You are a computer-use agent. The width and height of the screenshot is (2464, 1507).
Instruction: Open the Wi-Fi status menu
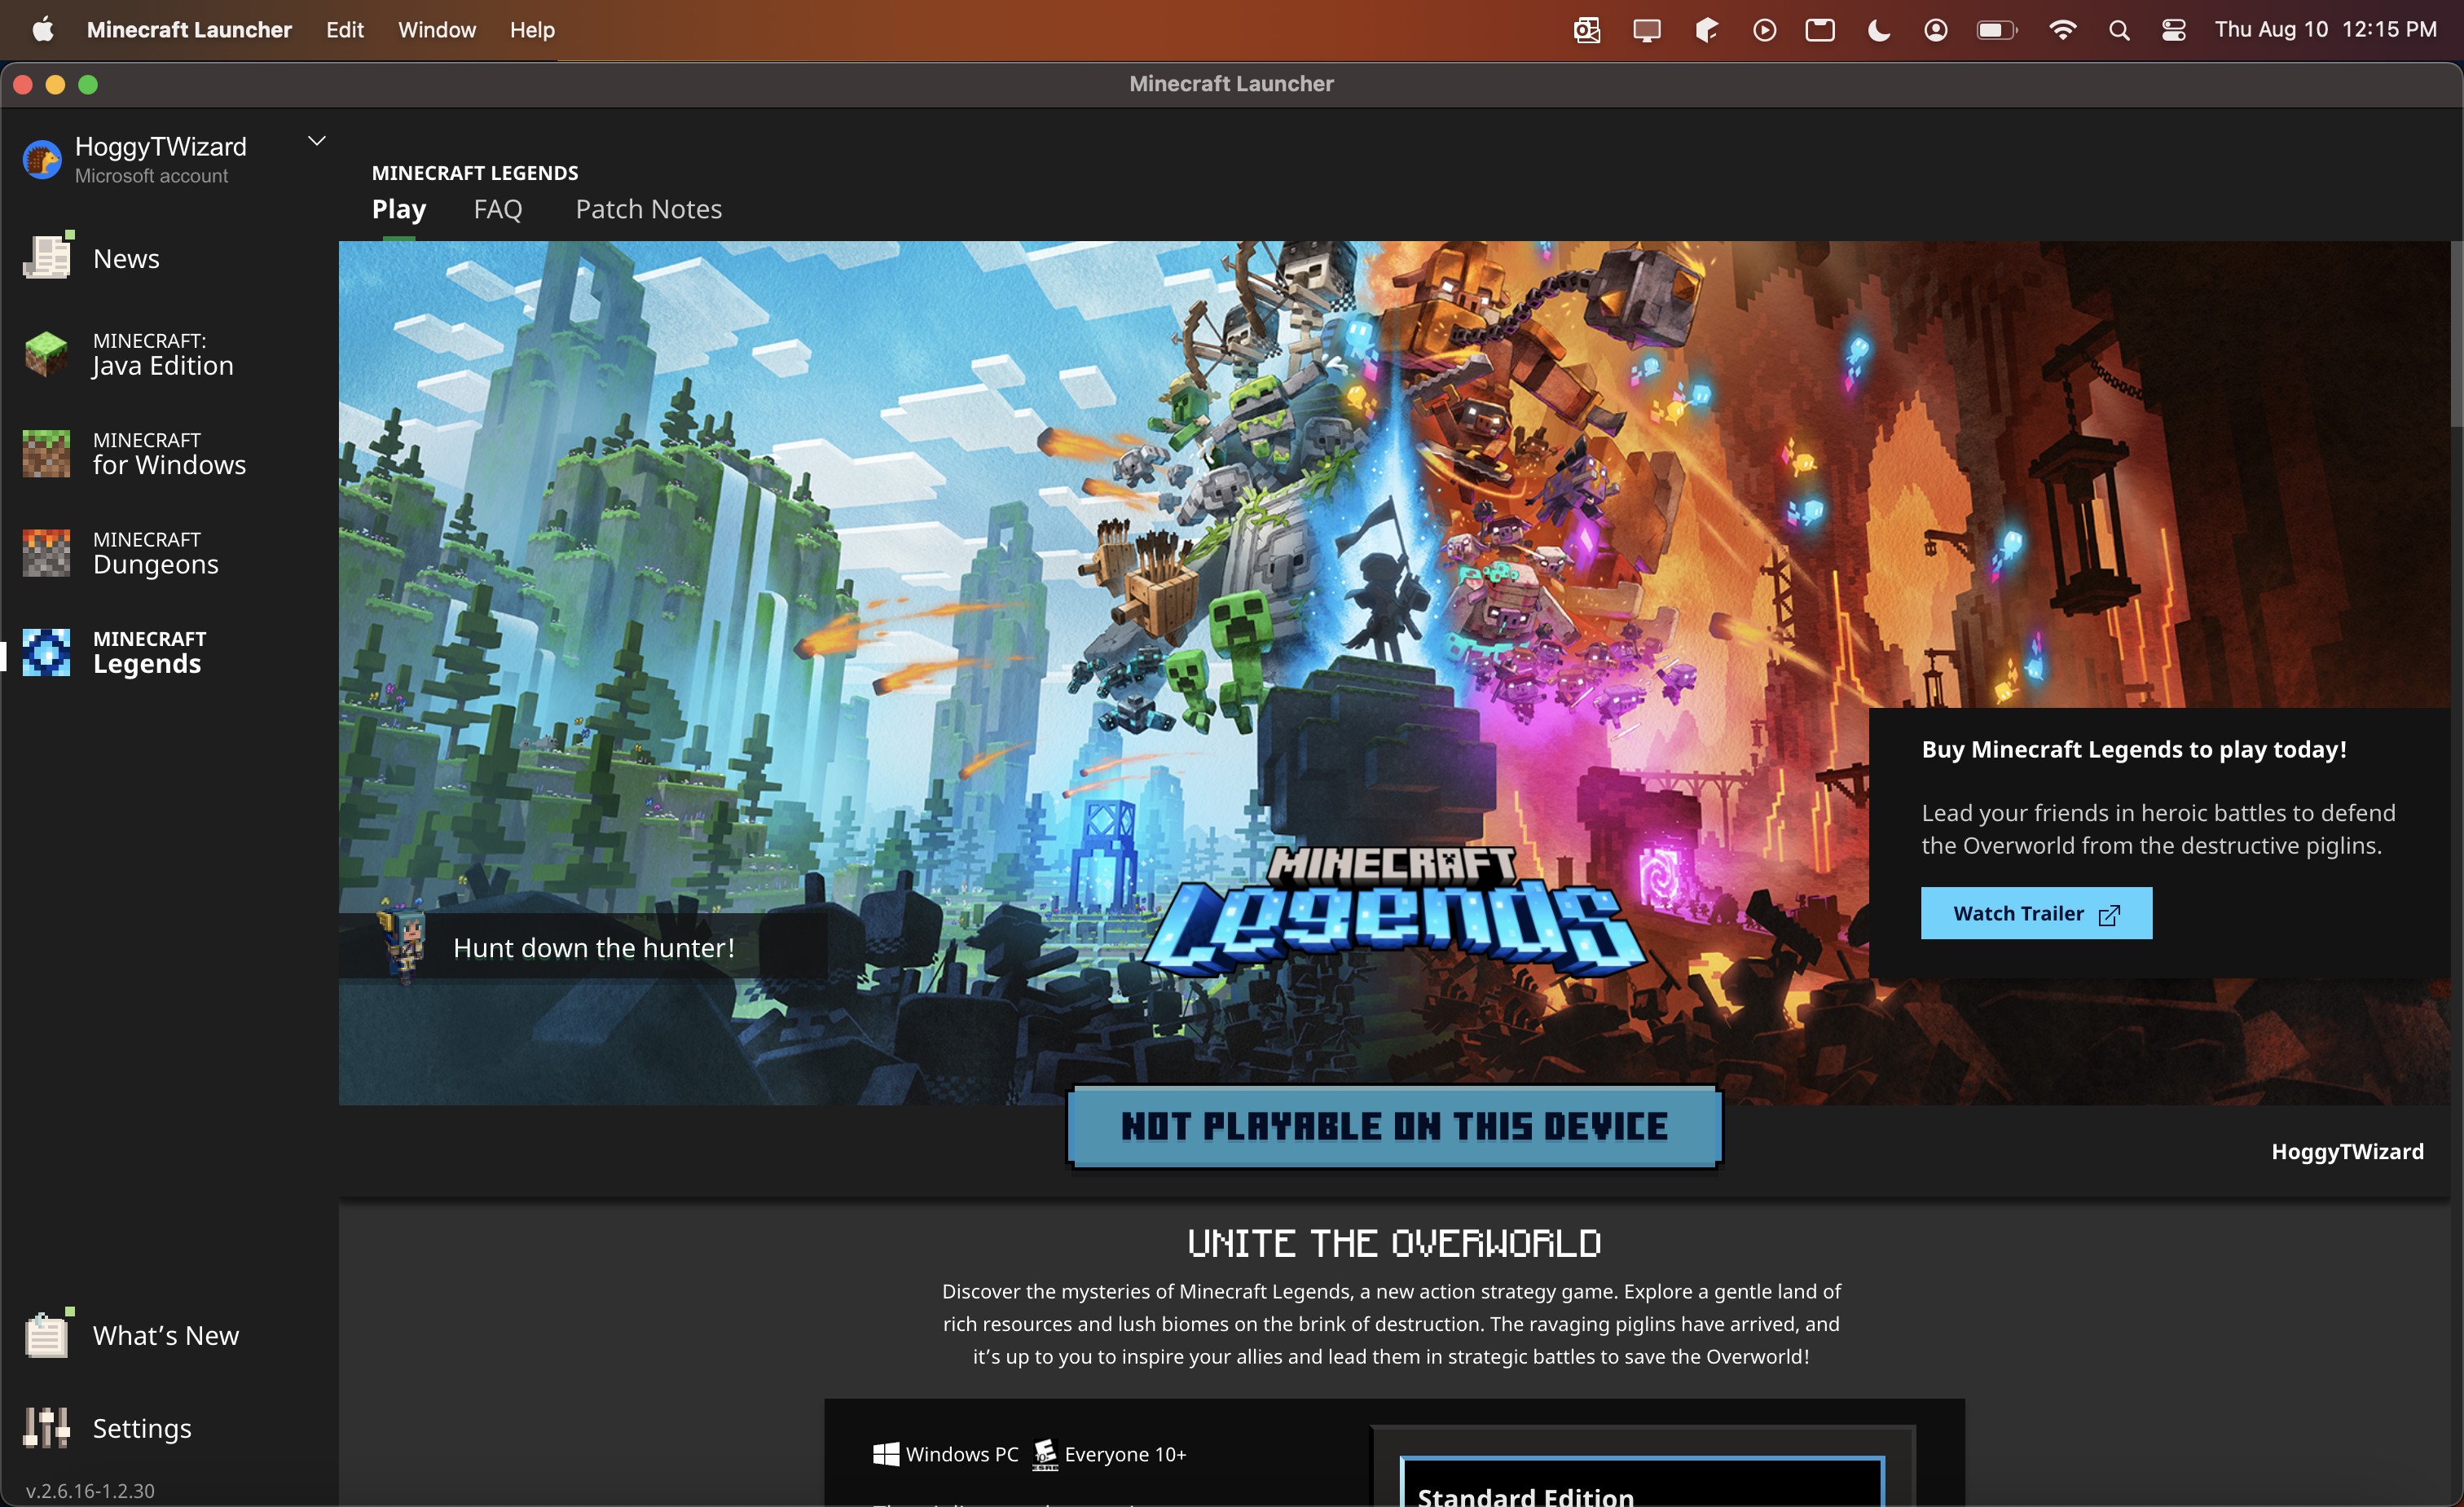[2062, 30]
